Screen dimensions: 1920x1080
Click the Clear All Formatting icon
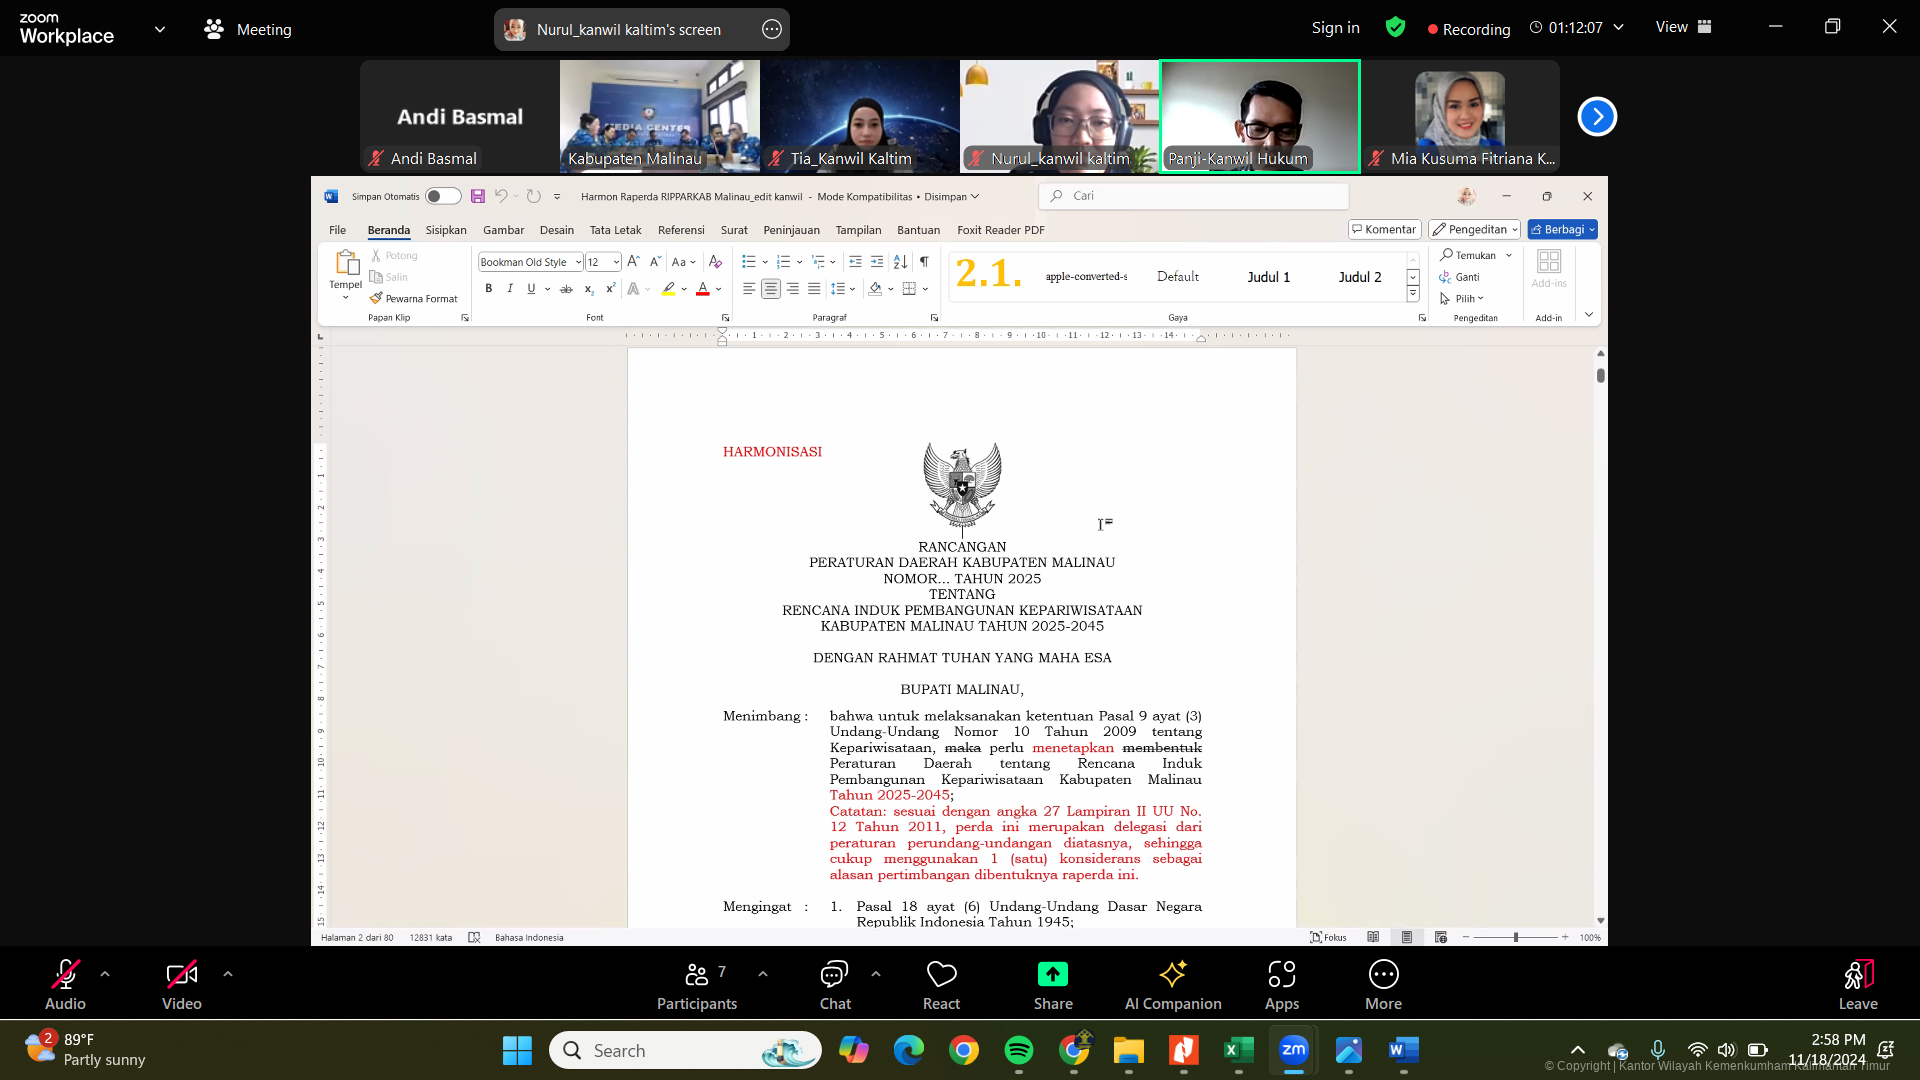click(x=715, y=262)
